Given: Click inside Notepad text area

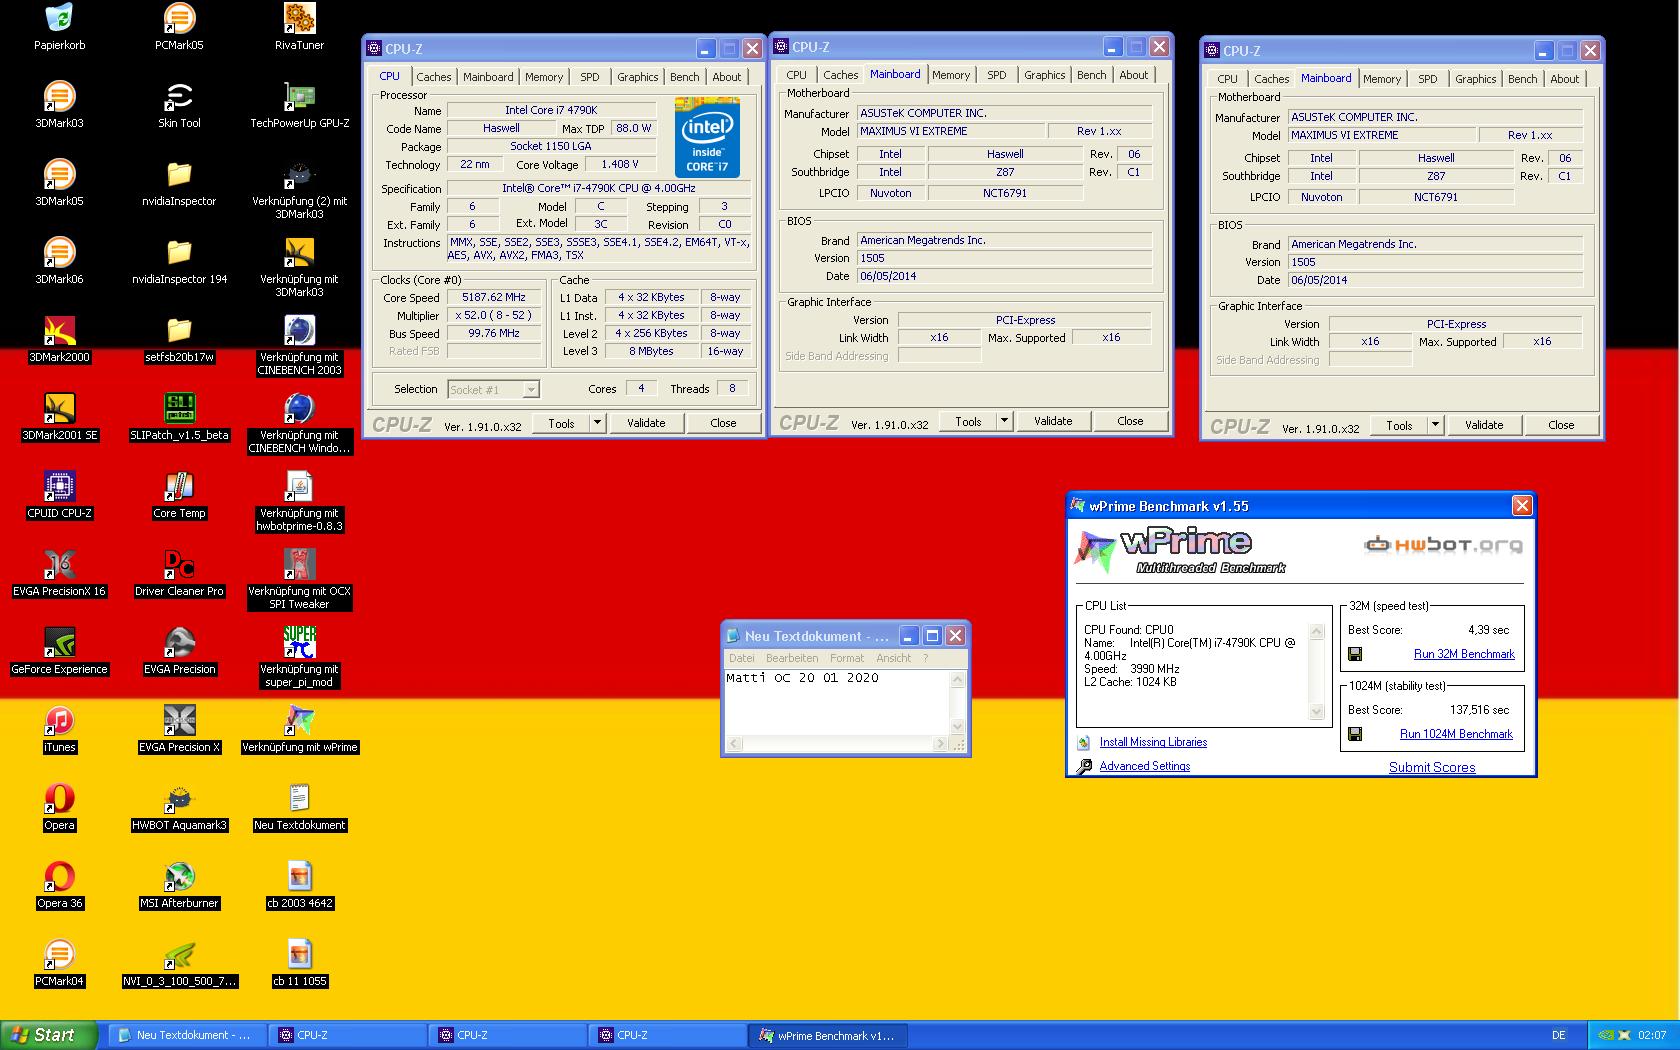Looking at the screenshot, I should point(837,703).
